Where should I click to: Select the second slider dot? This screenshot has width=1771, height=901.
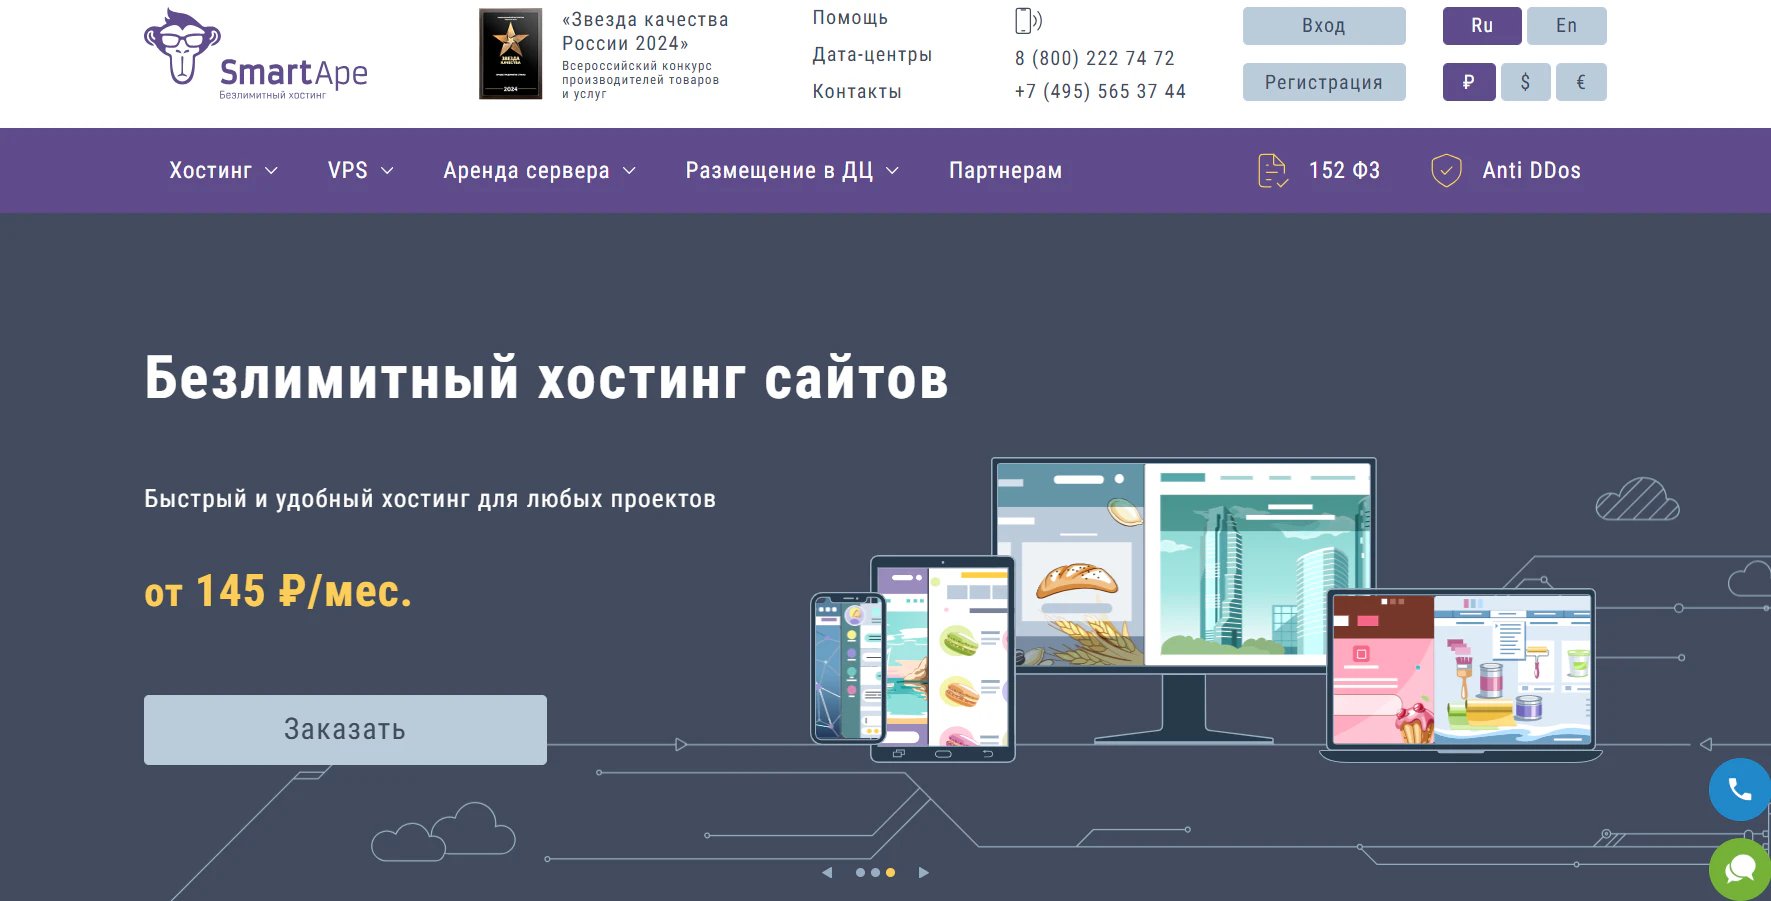(875, 873)
